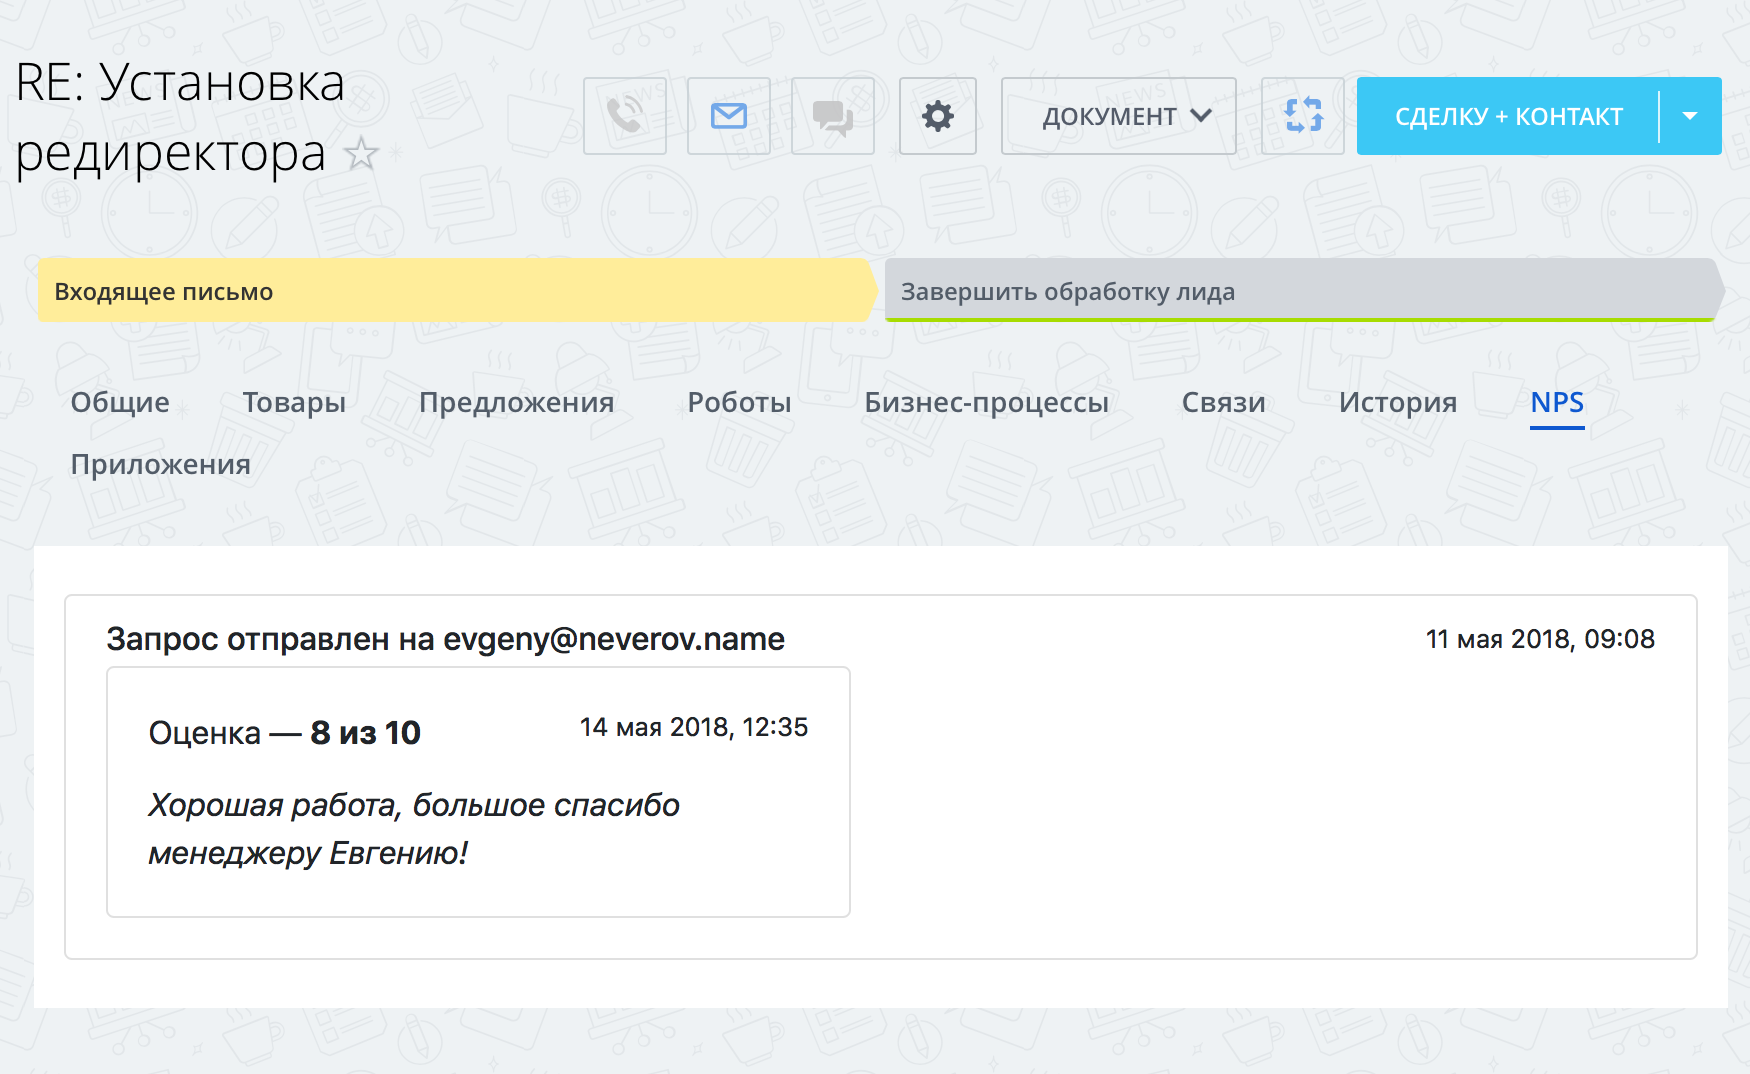Image resolution: width=1750 pixels, height=1074 pixels.
Task: Open the Роботы tab
Action: (739, 402)
